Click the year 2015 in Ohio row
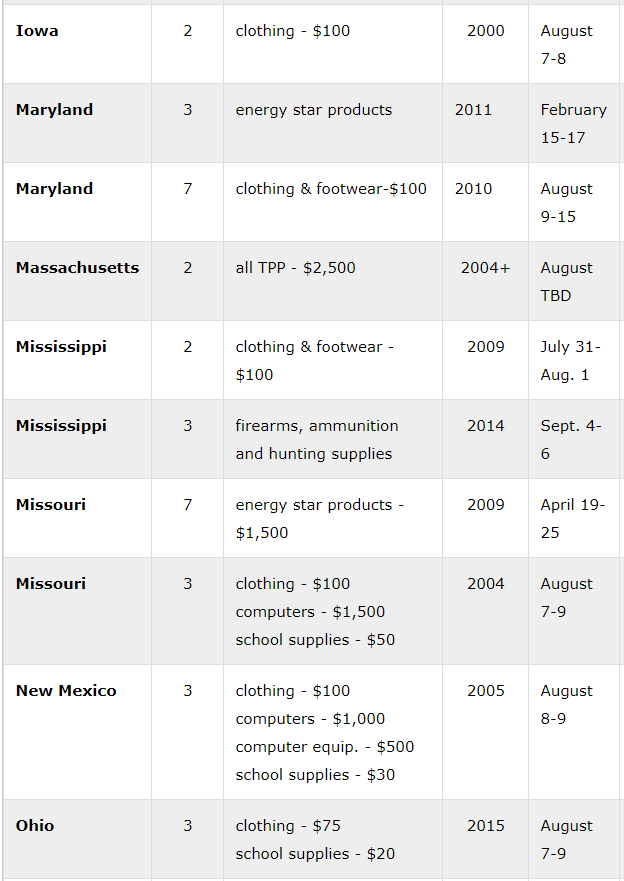624x881 pixels. (485, 826)
